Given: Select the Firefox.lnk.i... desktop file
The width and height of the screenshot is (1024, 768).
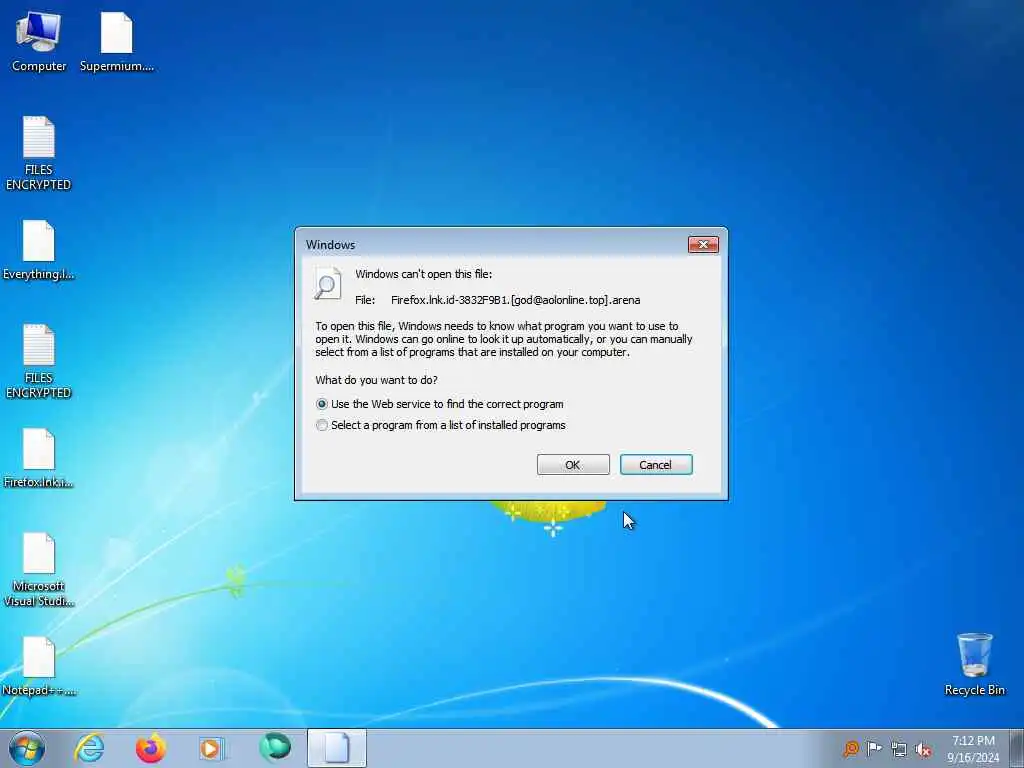Looking at the screenshot, I should [39, 458].
